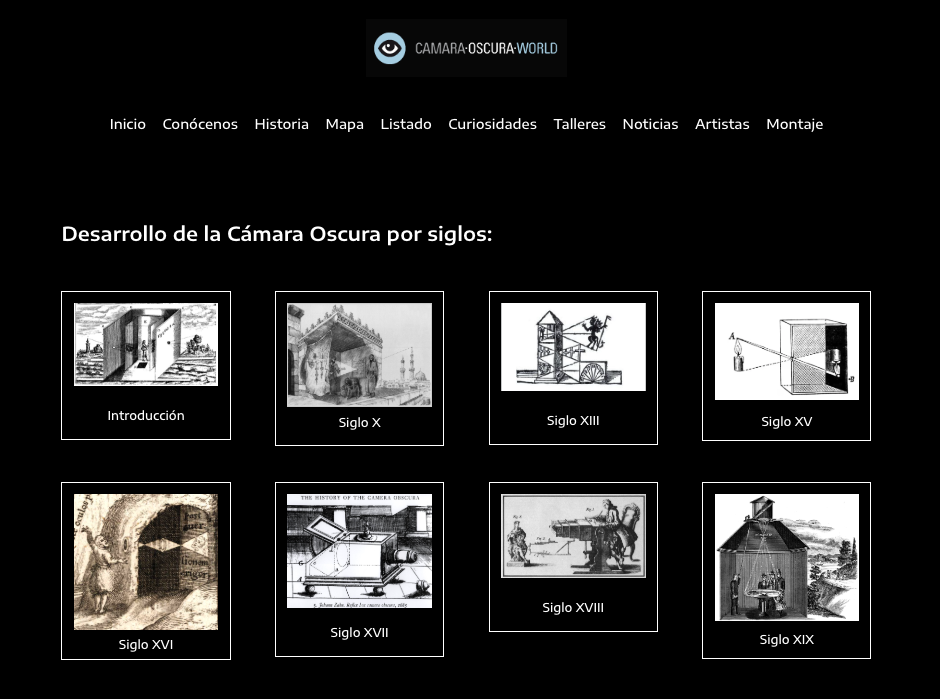Click the Siglo XV candle diagram image
This screenshot has width=940, height=699.
pos(786,351)
